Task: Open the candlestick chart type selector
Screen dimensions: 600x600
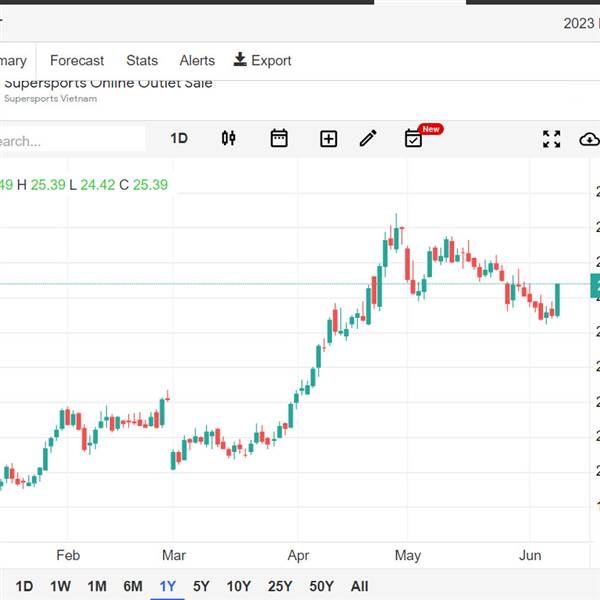Action: pyautogui.click(x=228, y=138)
